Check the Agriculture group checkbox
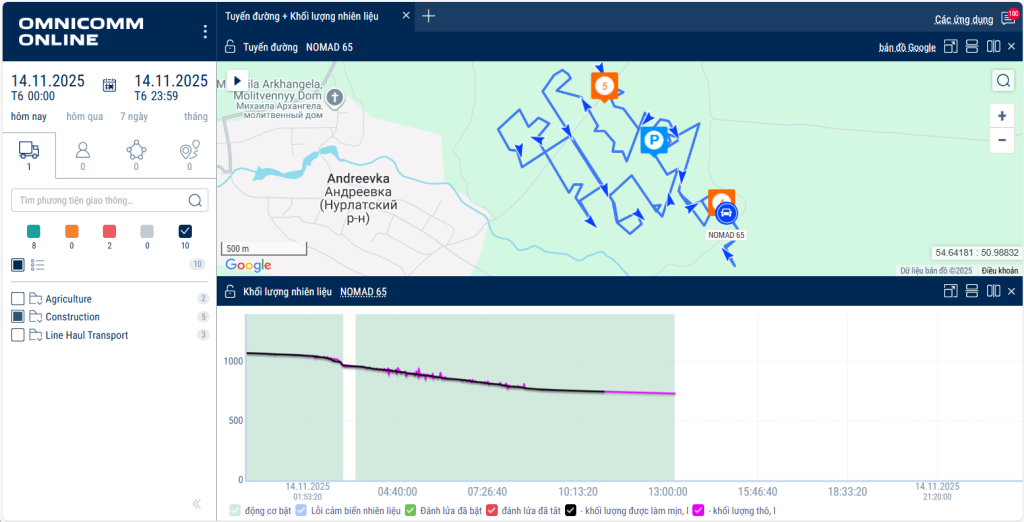 click(18, 299)
